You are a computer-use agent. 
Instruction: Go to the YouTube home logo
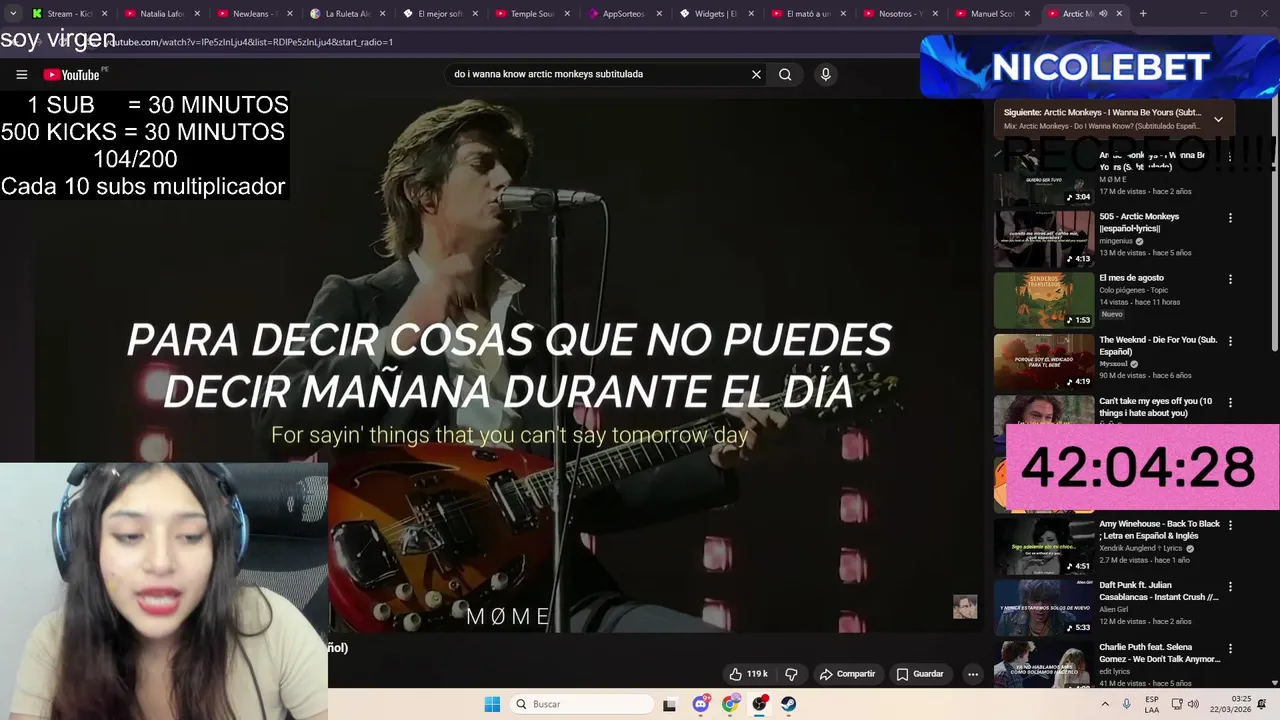71,75
